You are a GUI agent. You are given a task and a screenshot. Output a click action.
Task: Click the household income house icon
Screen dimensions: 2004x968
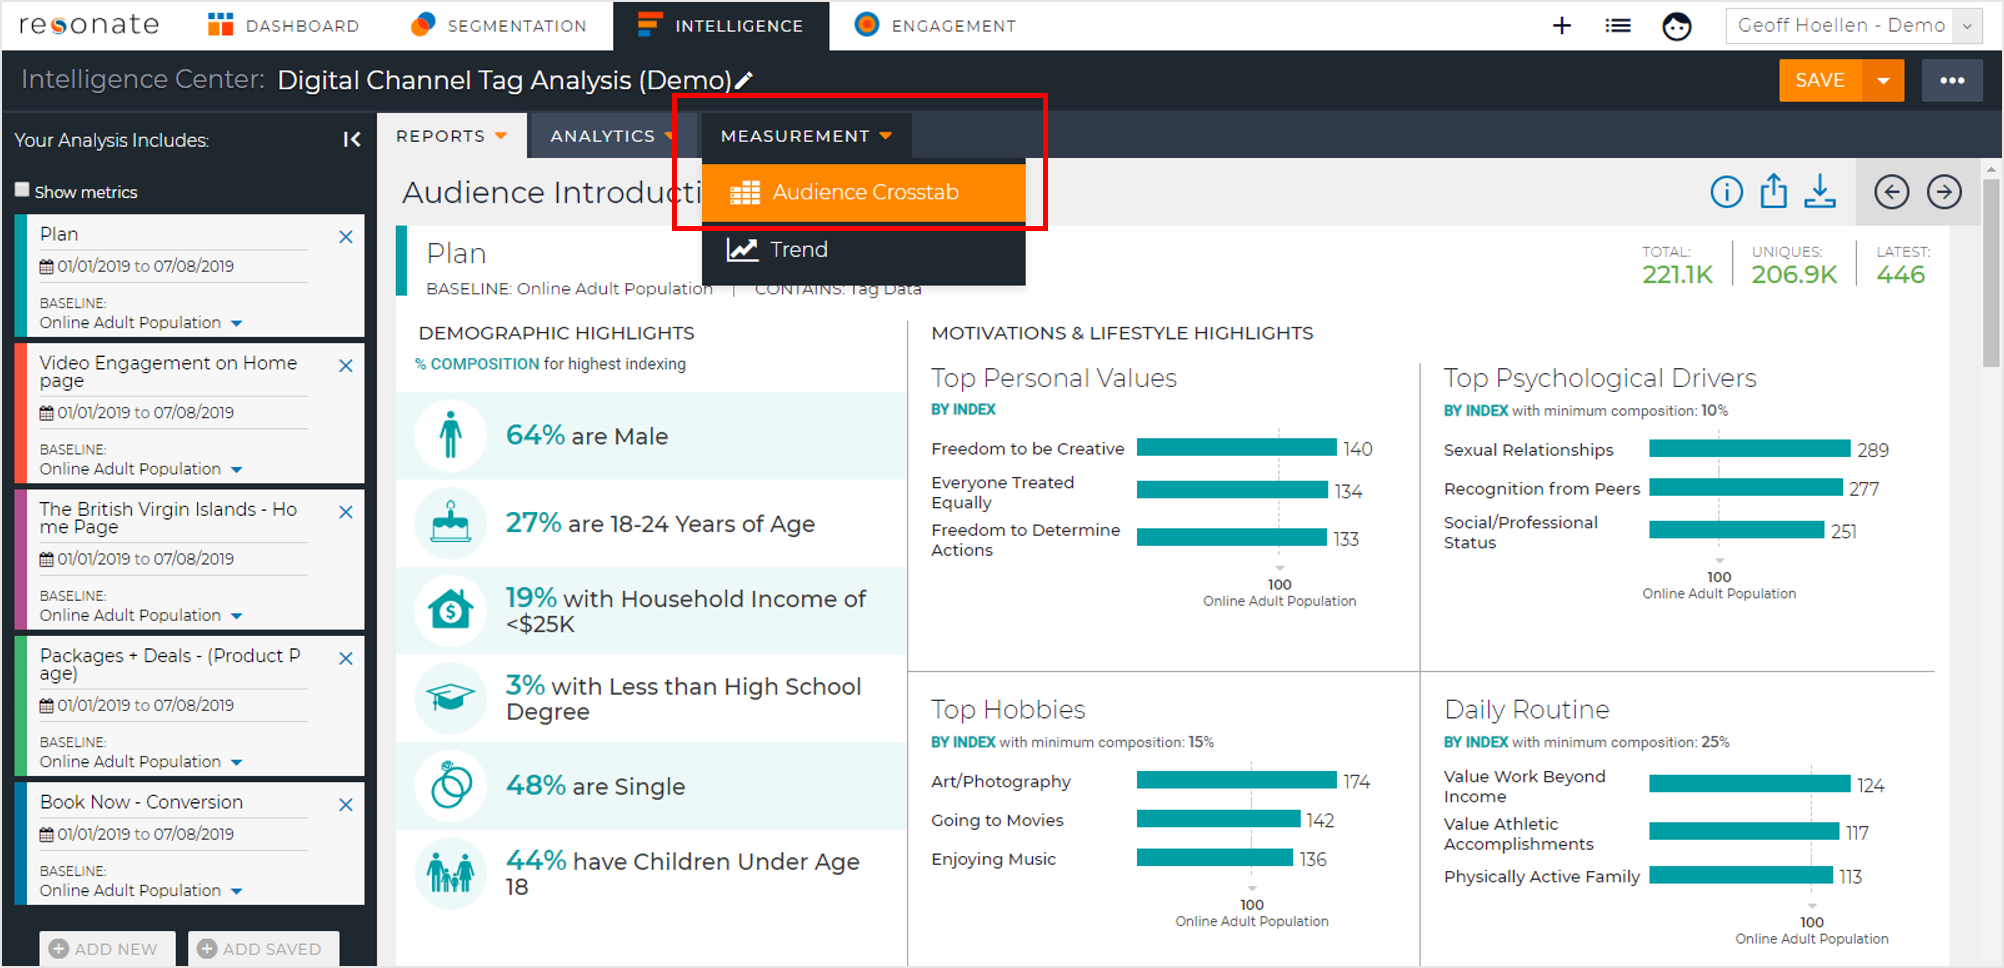451,610
